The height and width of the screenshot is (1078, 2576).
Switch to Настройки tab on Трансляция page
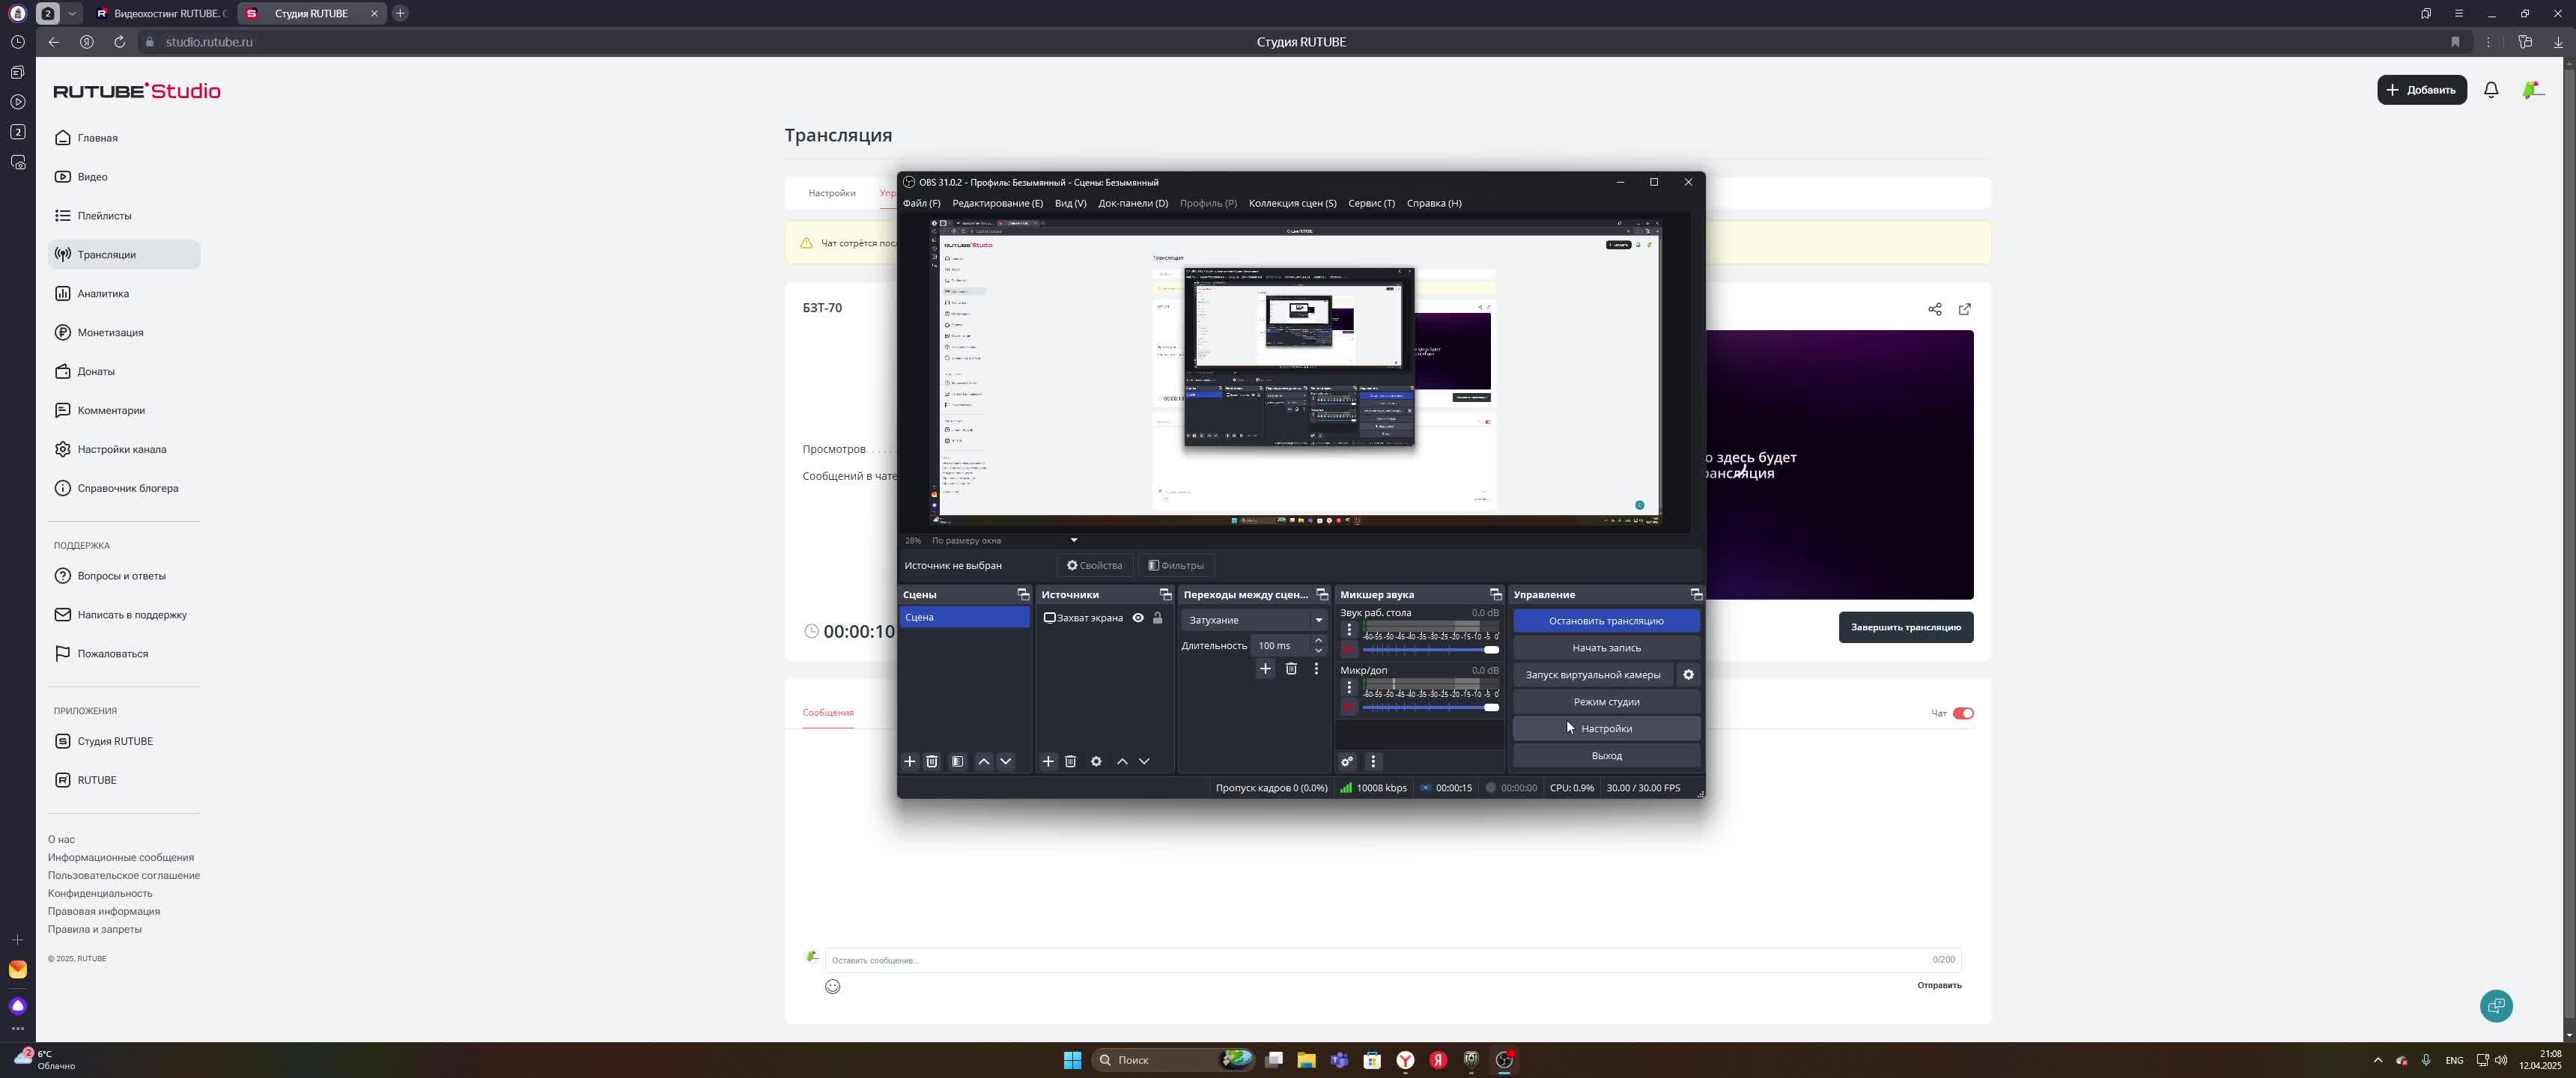point(831,193)
